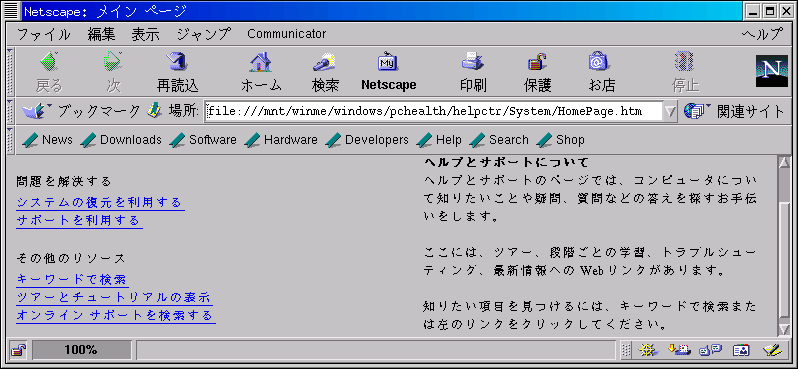The image size is (798, 369).
Task: Open the 編集 (Edit) menu
Action: click(x=101, y=35)
